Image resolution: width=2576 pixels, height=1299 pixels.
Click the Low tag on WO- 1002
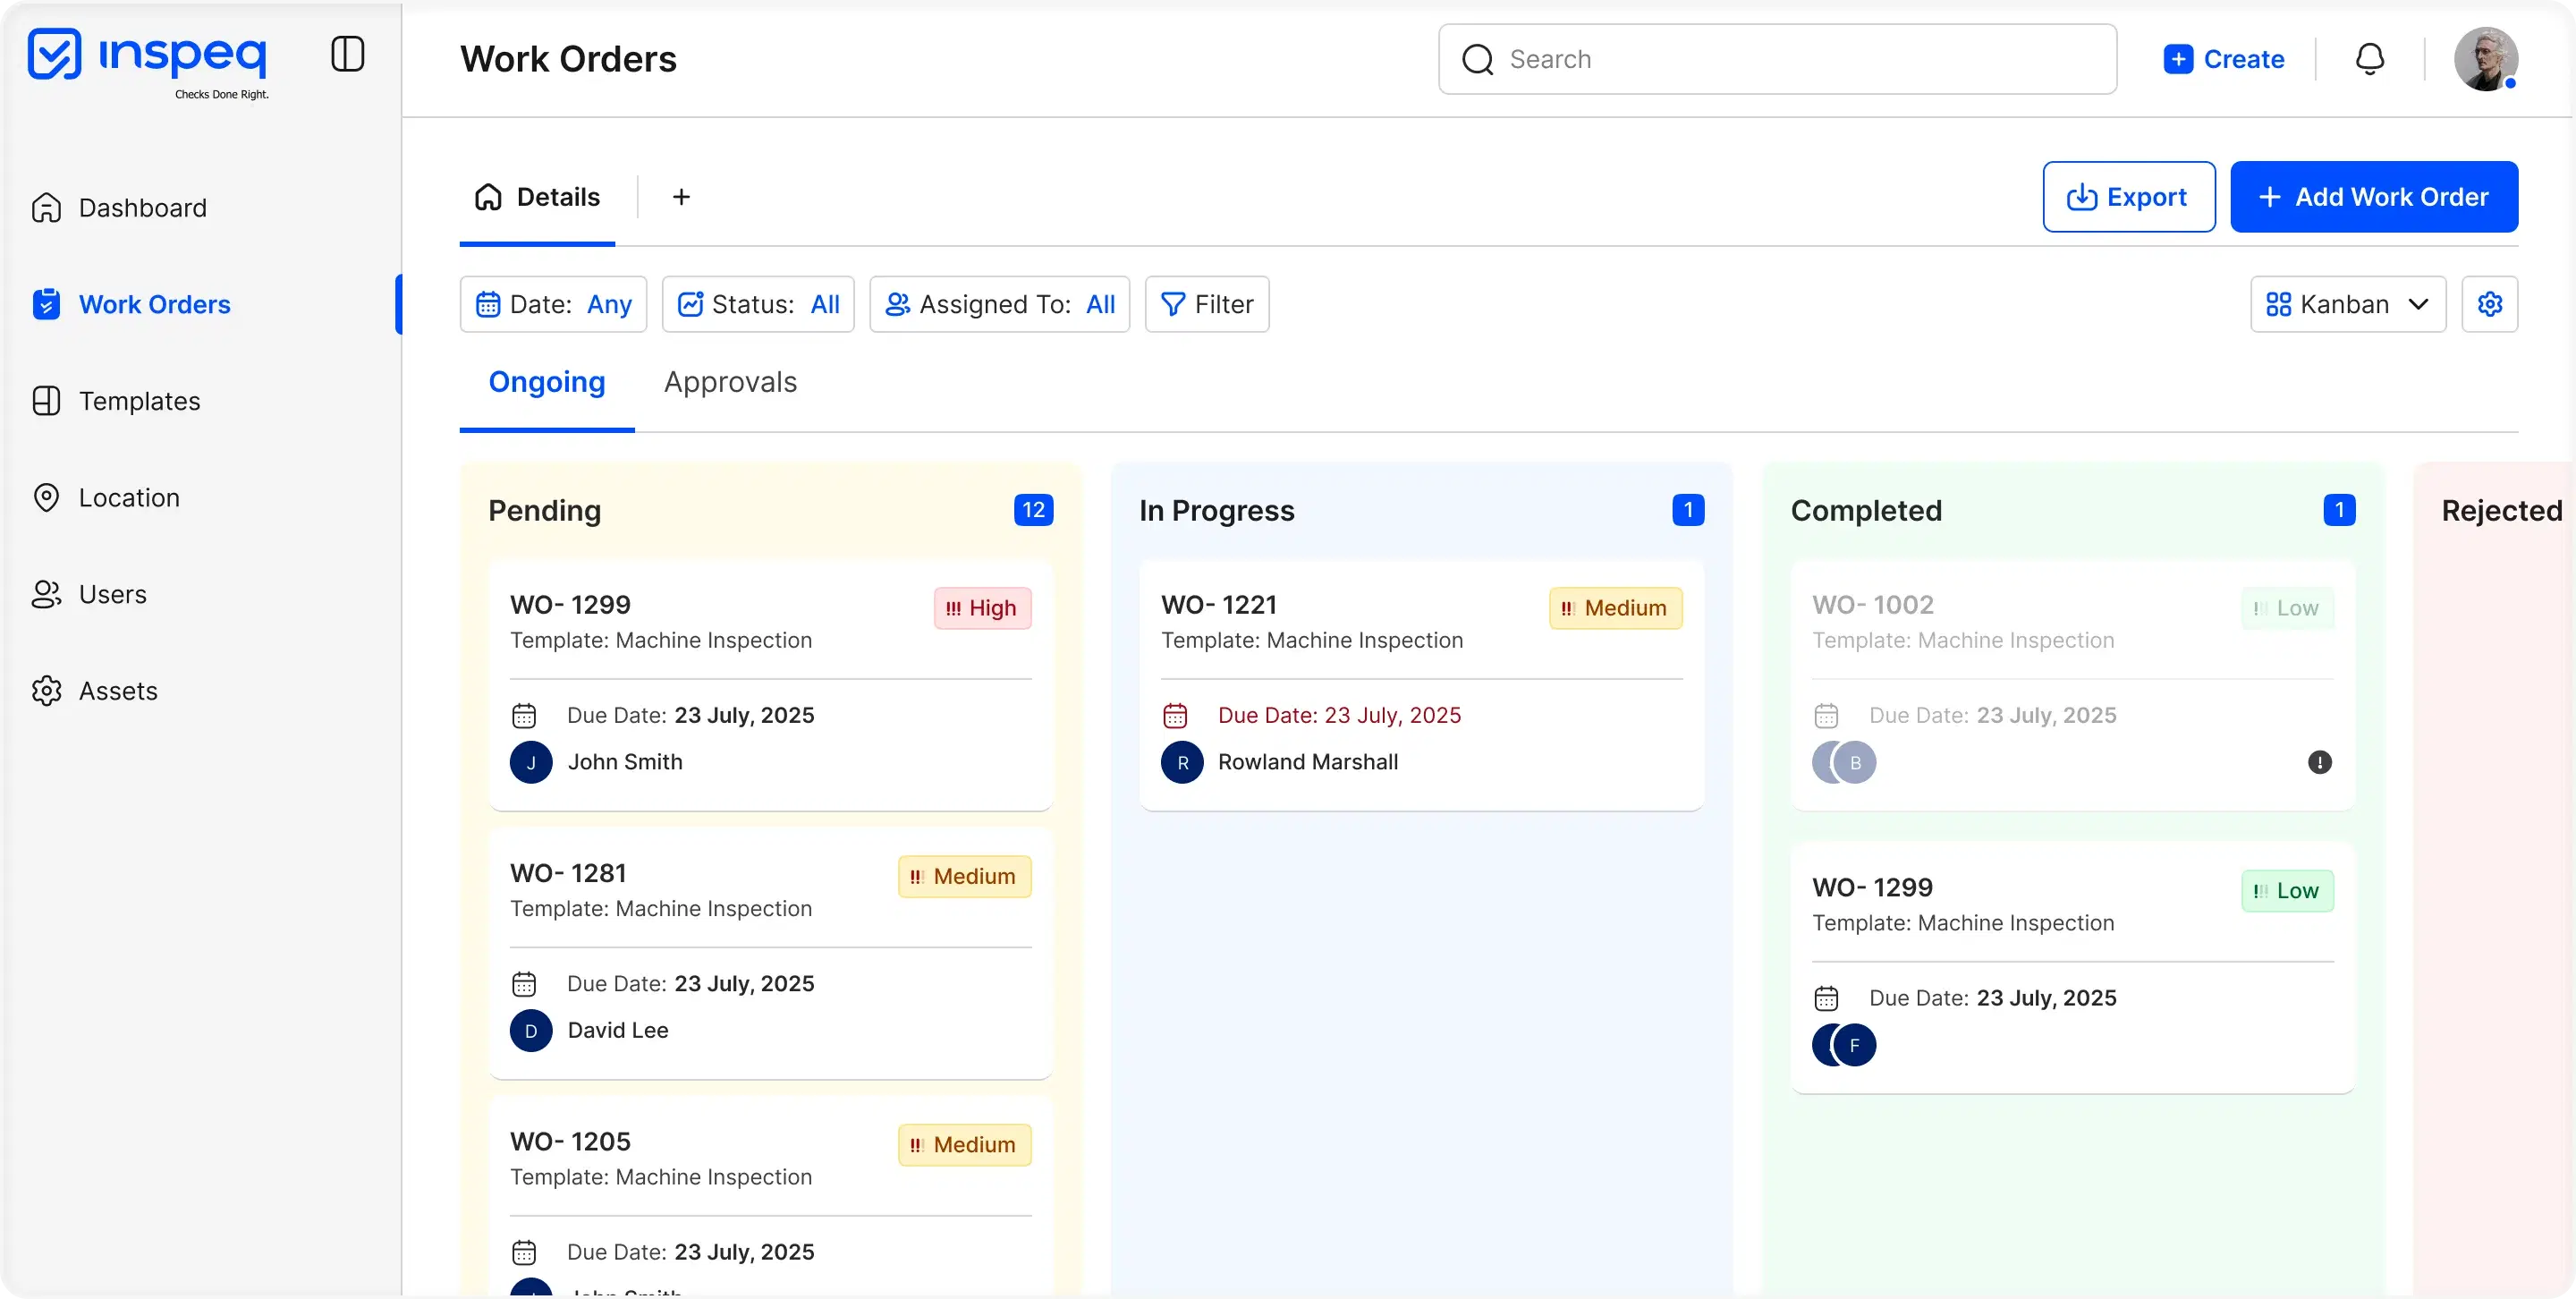[x=2287, y=608]
